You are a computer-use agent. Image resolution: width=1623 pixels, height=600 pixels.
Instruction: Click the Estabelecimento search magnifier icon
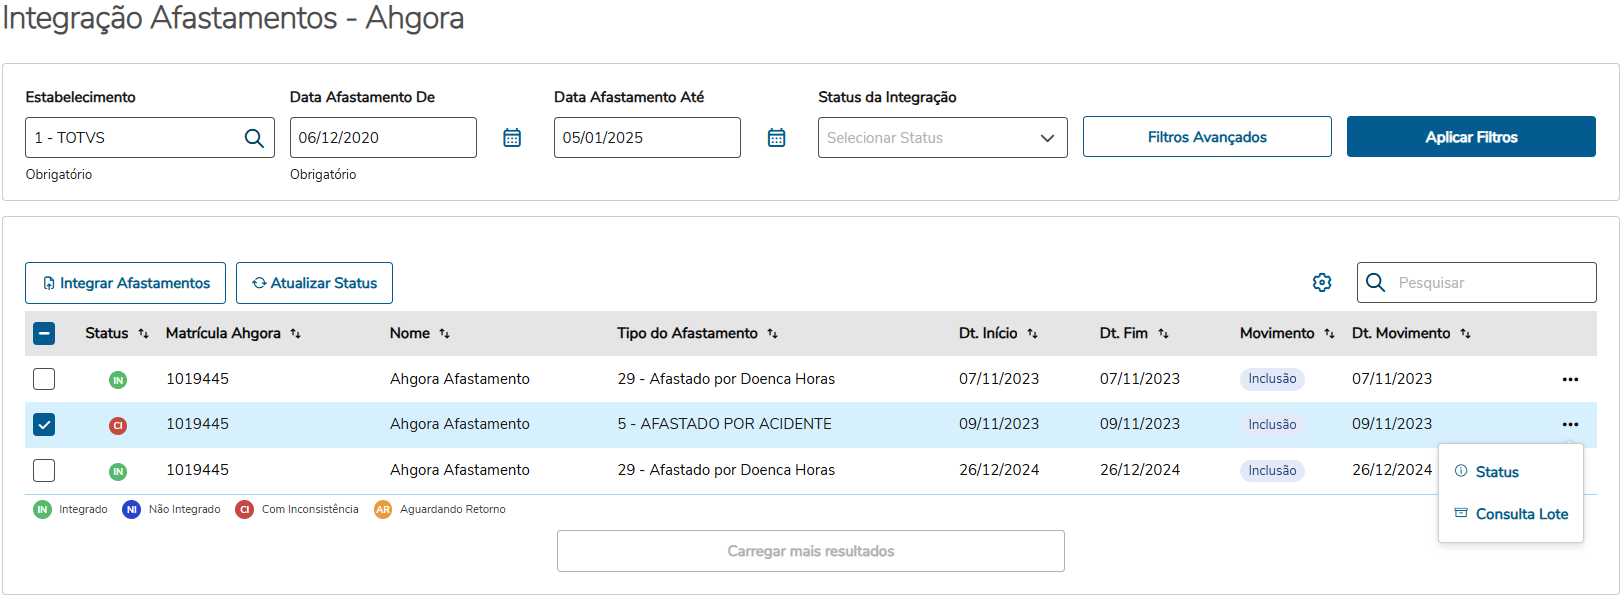[254, 138]
